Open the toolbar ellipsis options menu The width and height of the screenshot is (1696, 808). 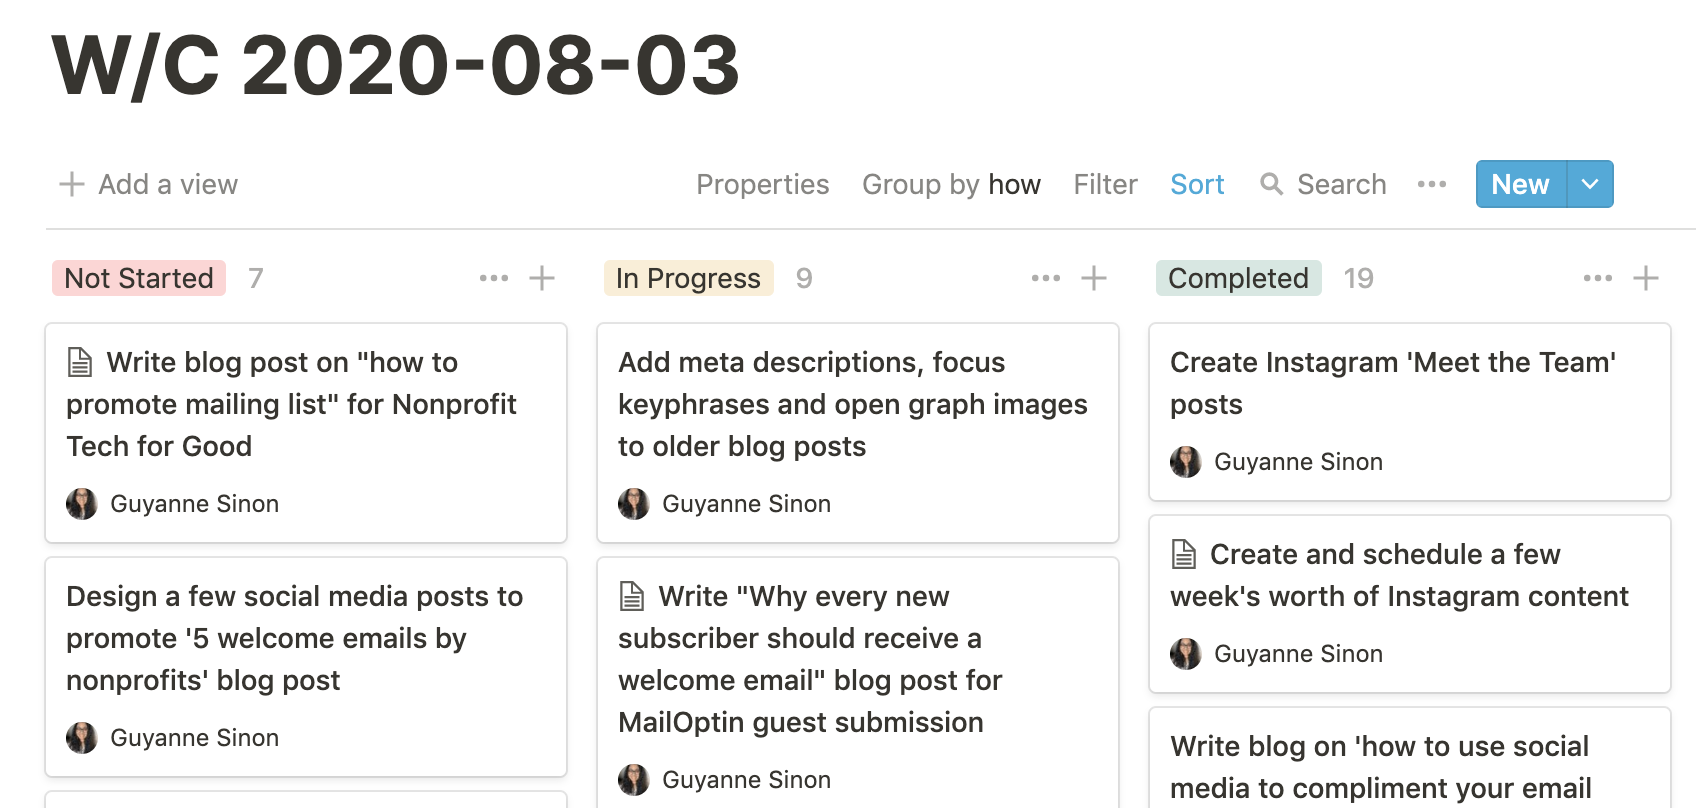[x=1431, y=184]
